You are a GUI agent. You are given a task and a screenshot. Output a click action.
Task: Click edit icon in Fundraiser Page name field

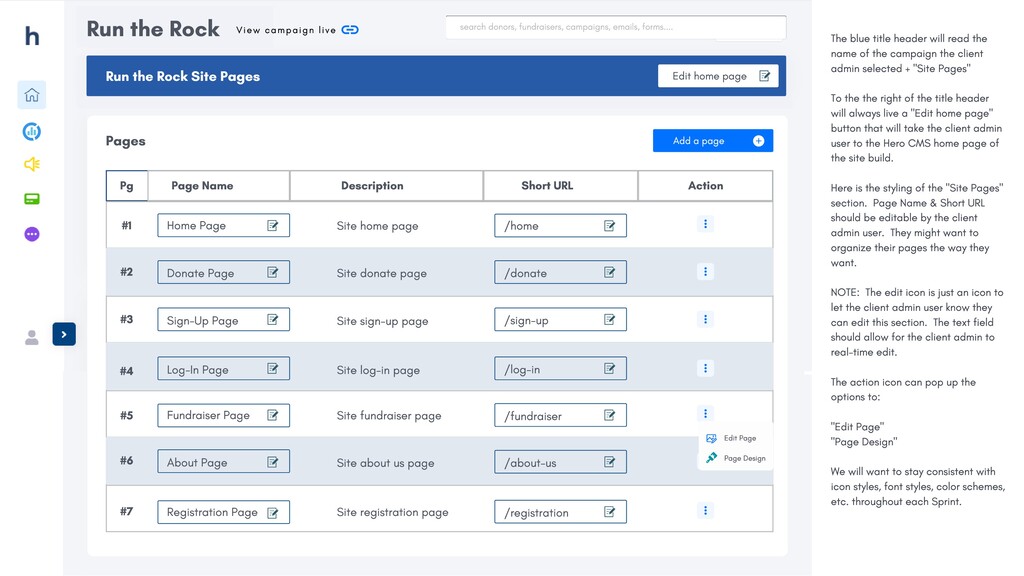[273, 415]
